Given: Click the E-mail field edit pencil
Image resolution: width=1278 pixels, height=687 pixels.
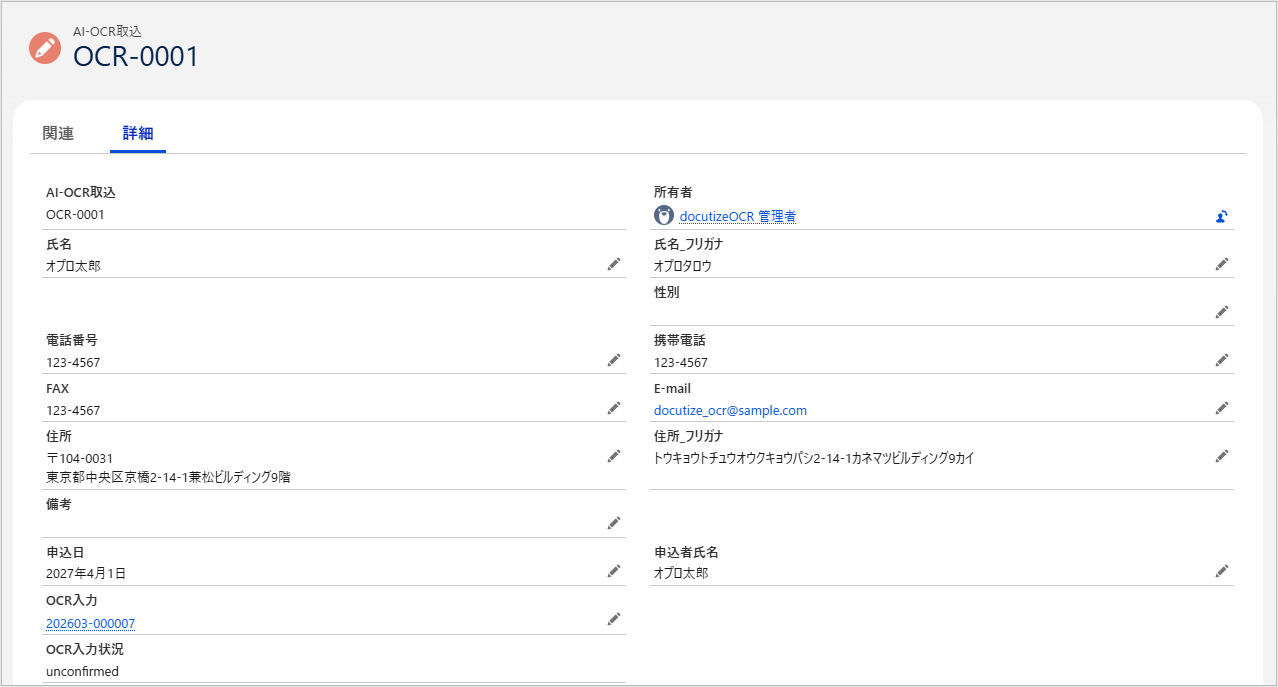Looking at the screenshot, I should 1221,408.
